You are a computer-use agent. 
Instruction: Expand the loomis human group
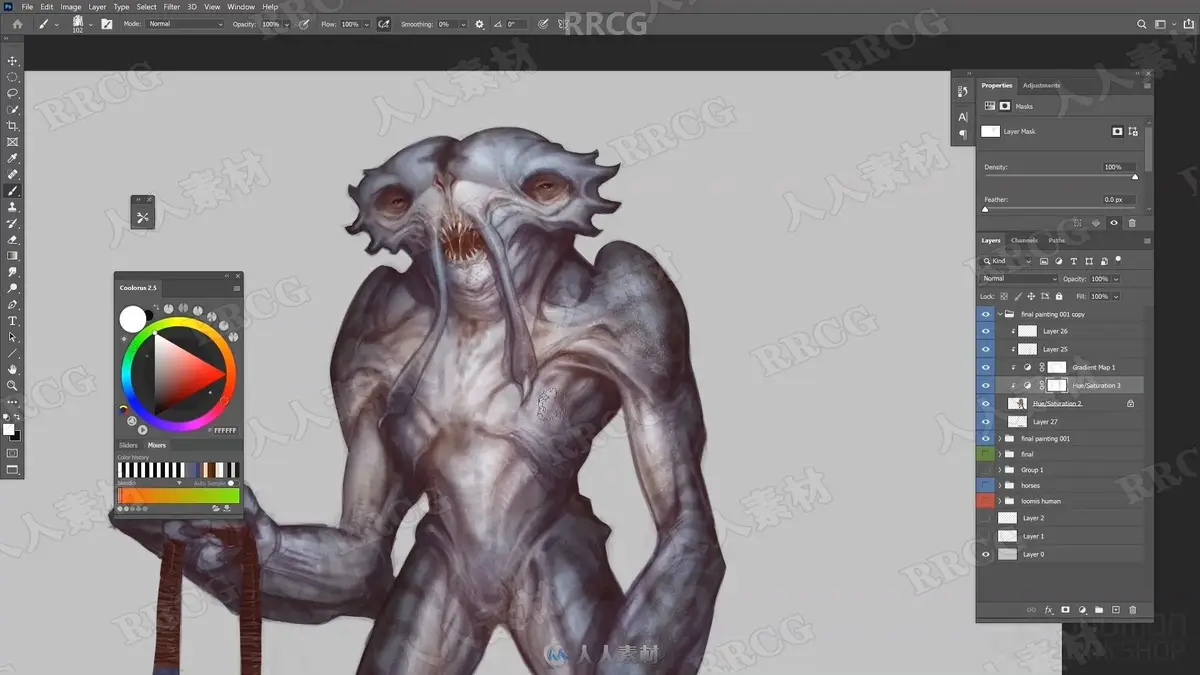pos(999,501)
